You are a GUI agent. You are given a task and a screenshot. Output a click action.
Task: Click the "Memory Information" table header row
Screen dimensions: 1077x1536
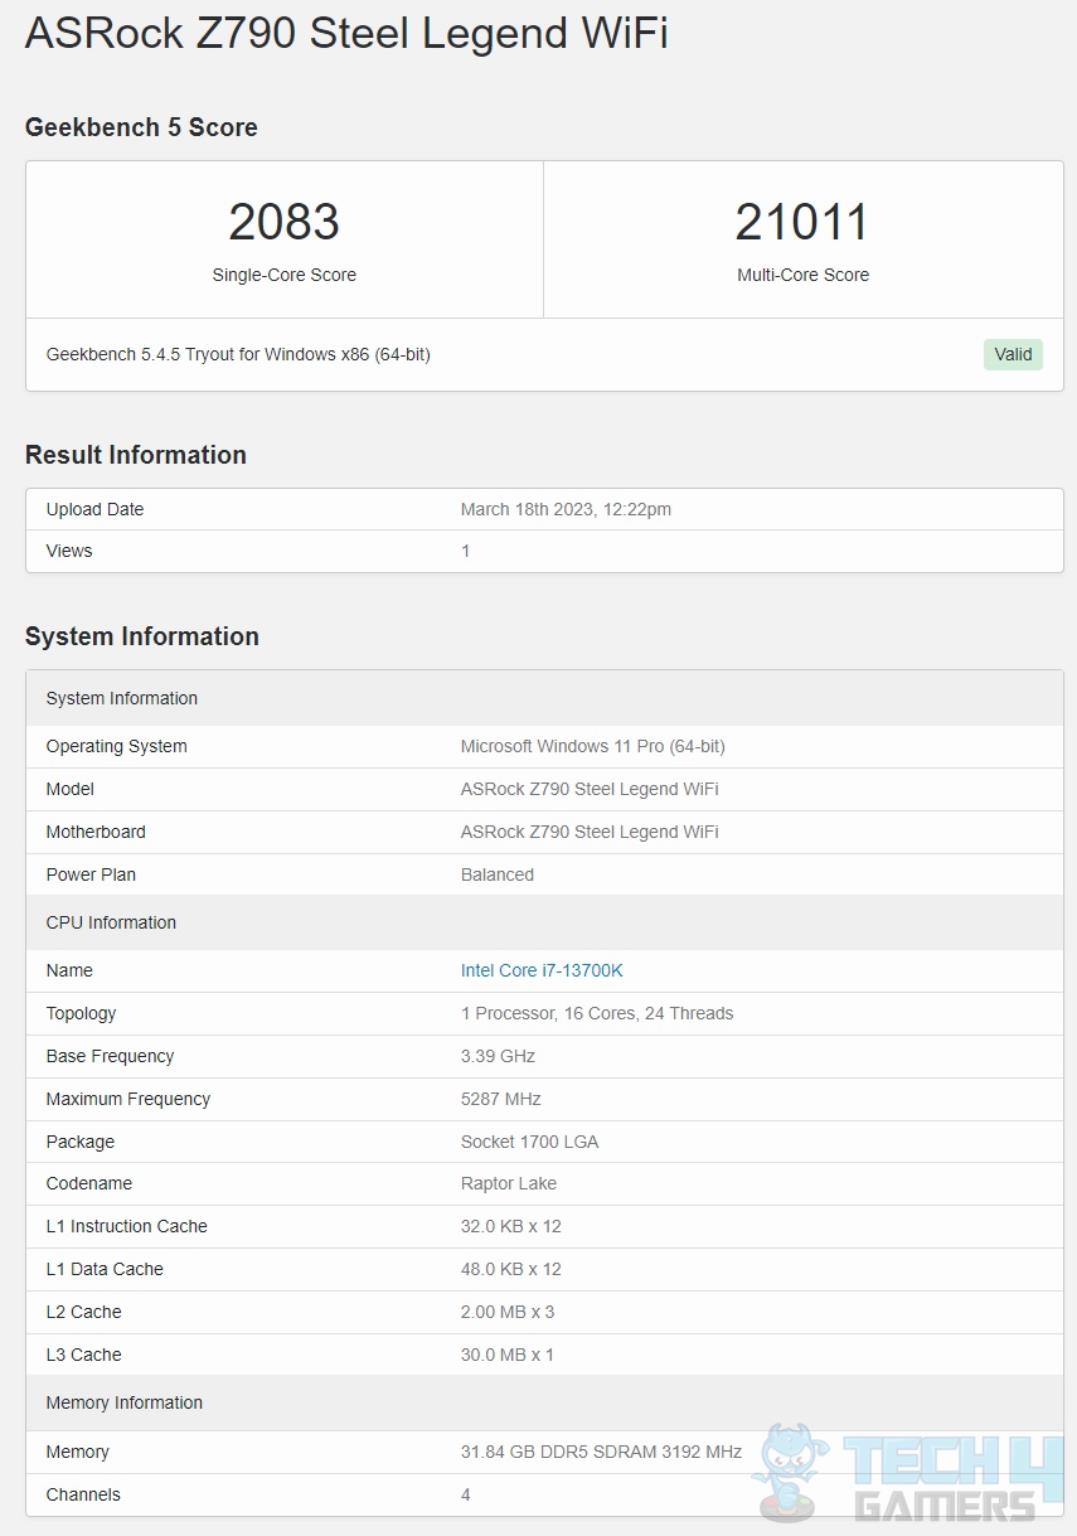coord(544,1403)
